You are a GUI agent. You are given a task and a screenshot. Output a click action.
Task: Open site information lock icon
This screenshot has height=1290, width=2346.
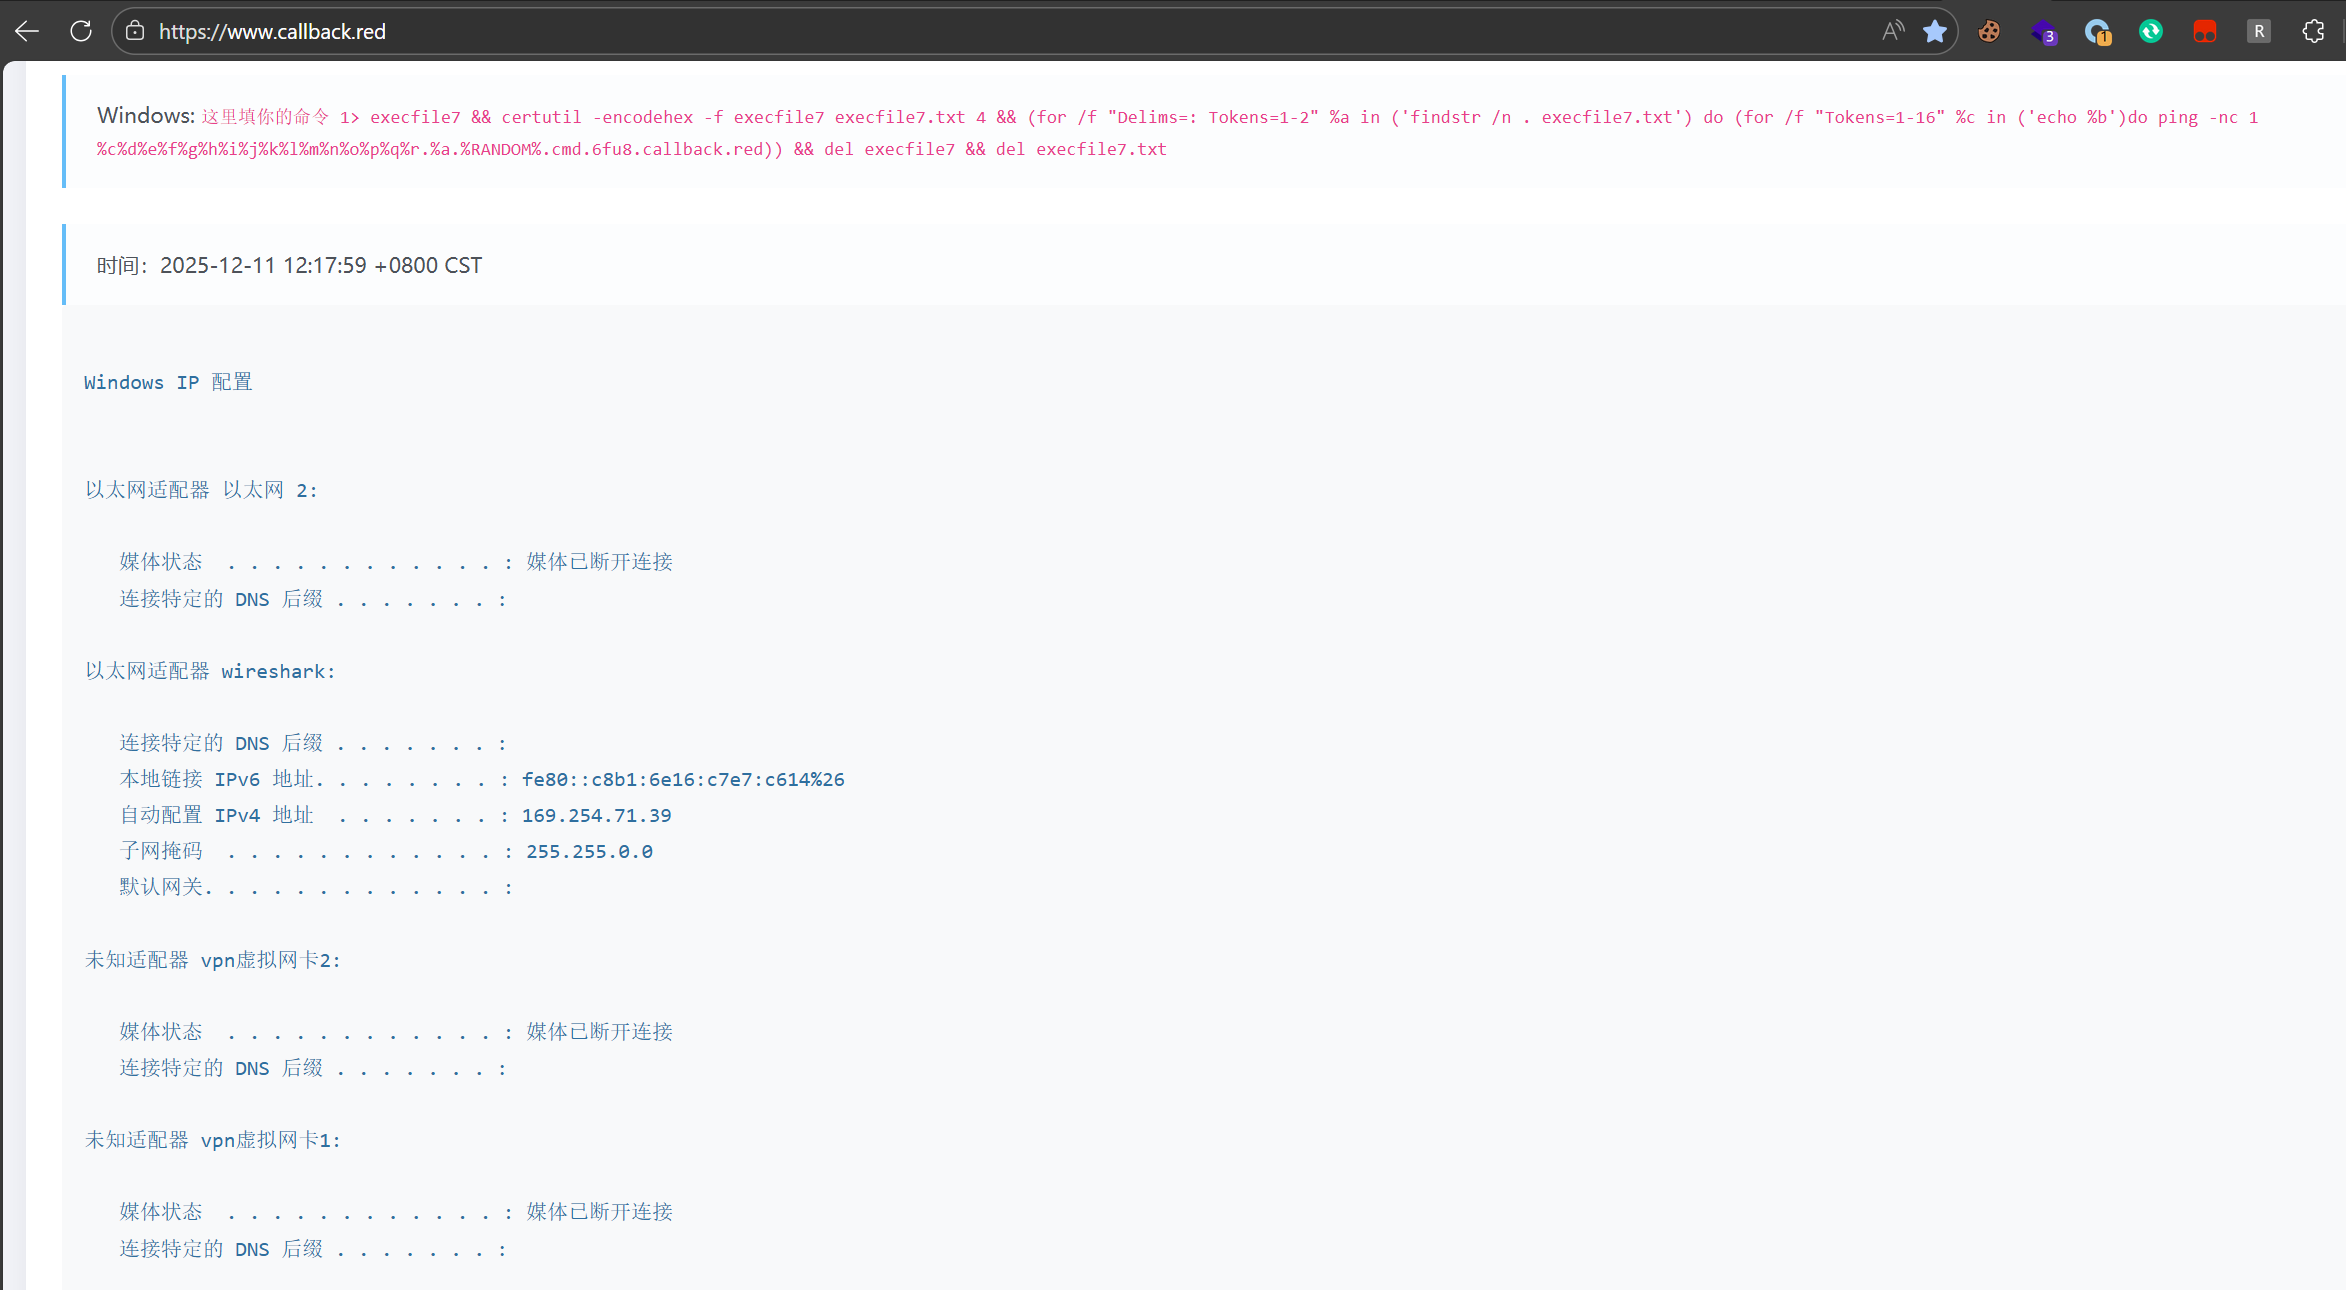(x=135, y=31)
